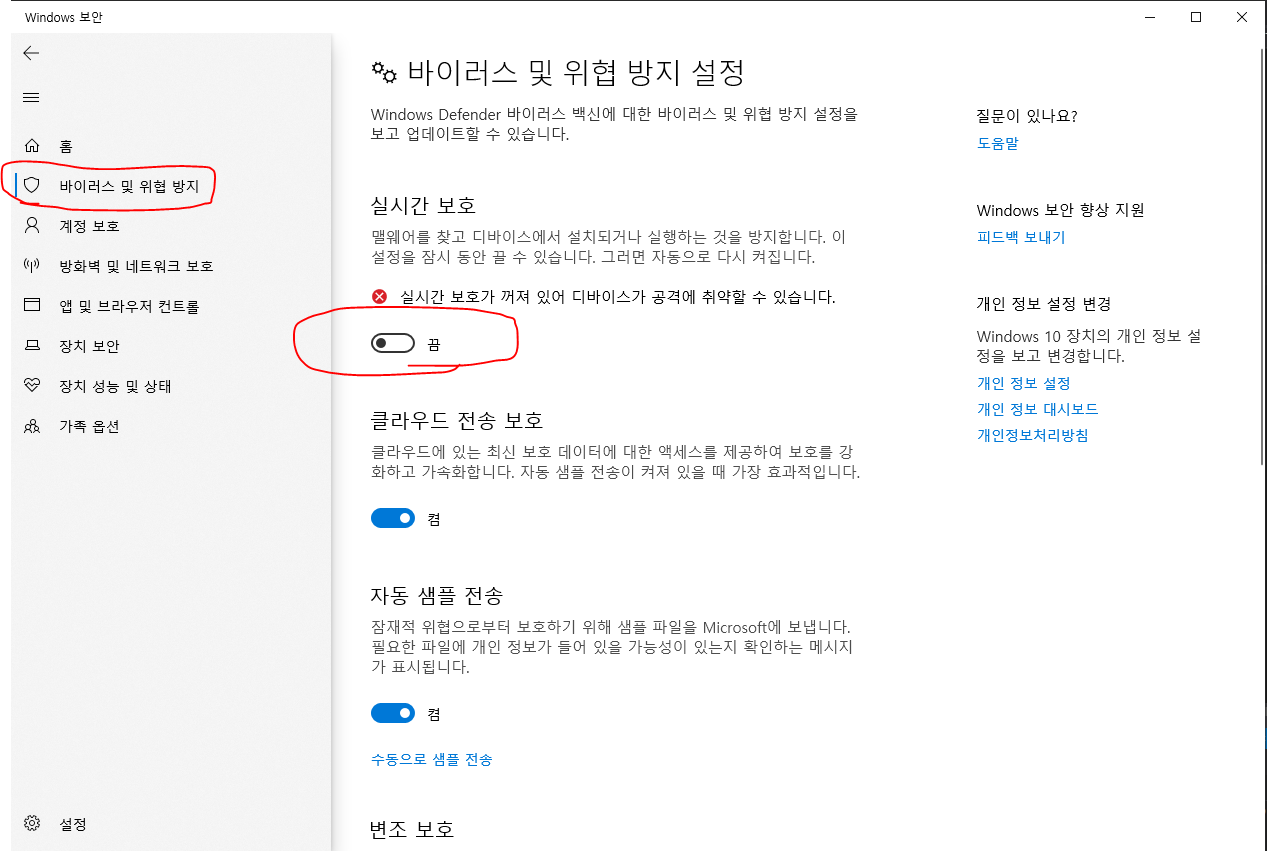
Task: Click the red error icon beside real-time protection warning
Action: 379,297
